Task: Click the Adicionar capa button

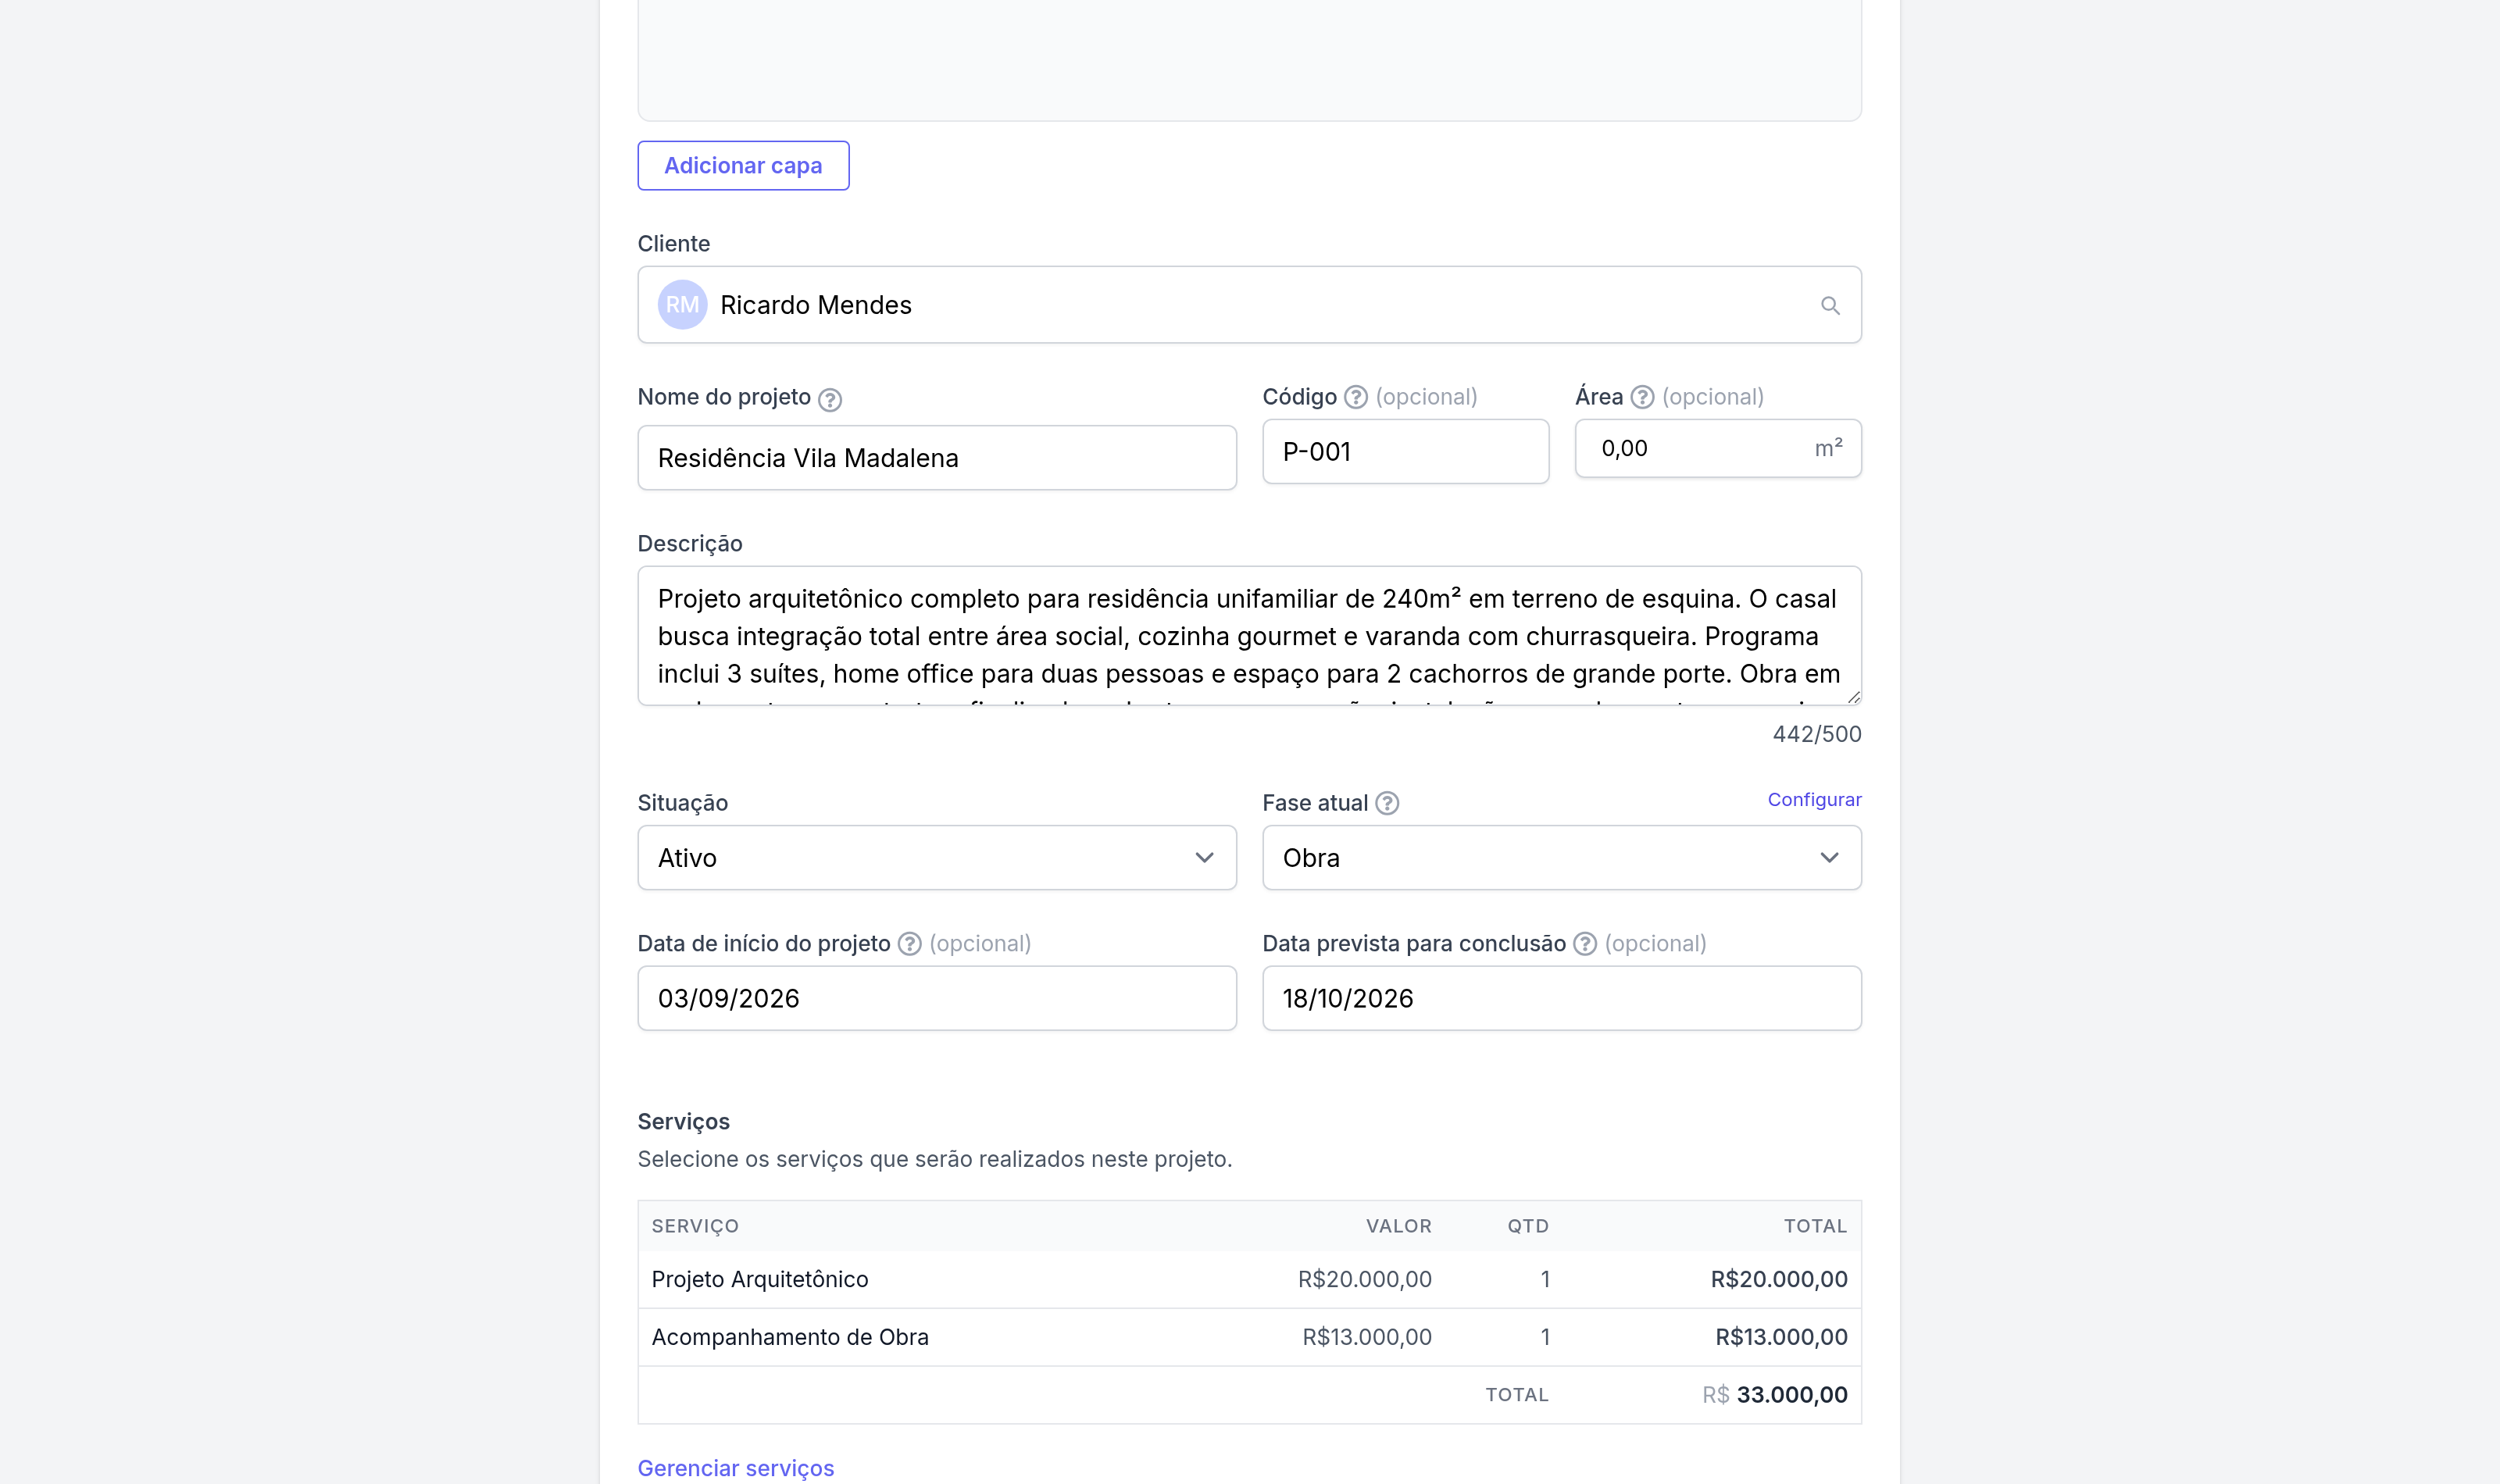Action: point(743,166)
